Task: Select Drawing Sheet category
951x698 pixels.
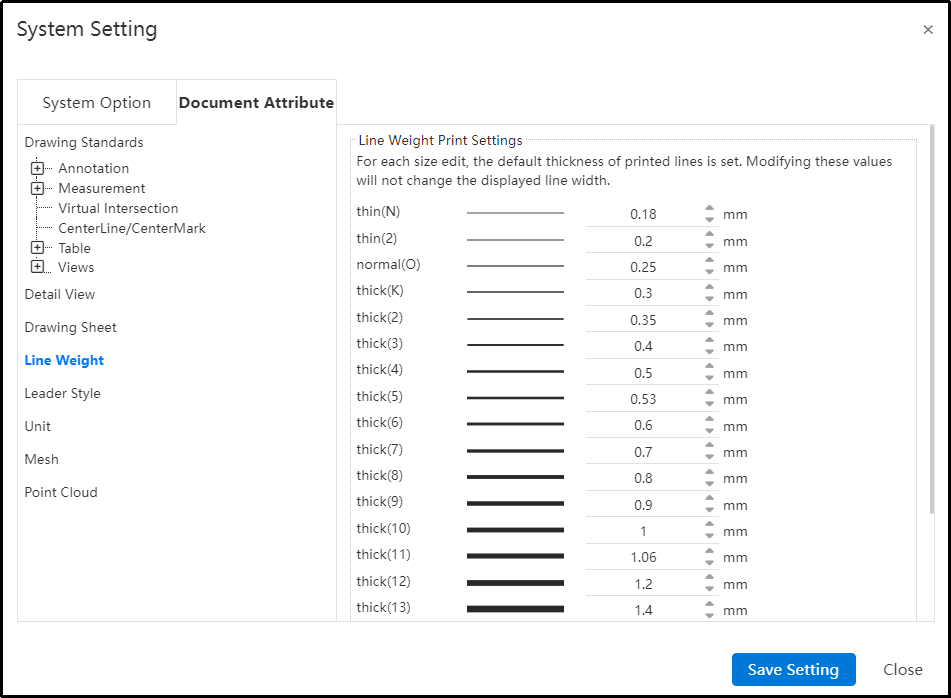Action: pyautogui.click(x=70, y=327)
